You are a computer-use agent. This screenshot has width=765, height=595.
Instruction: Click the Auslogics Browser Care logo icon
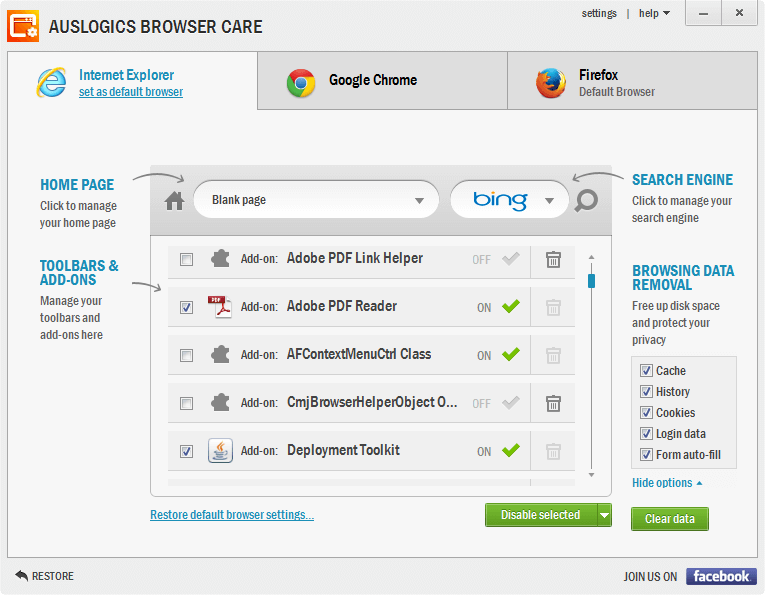23,26
